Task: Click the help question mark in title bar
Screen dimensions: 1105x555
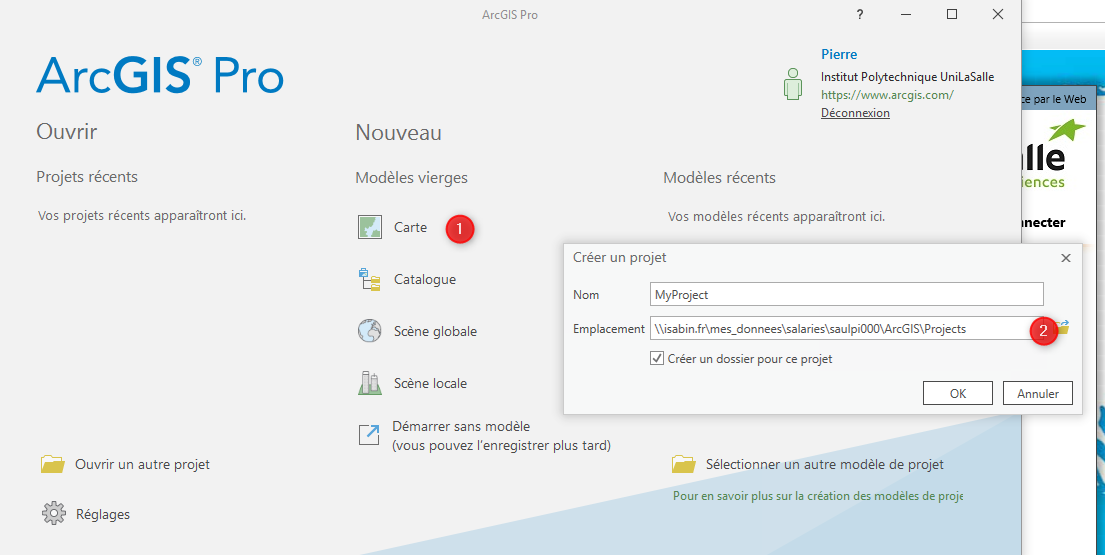Action: (x=860, y=14)
